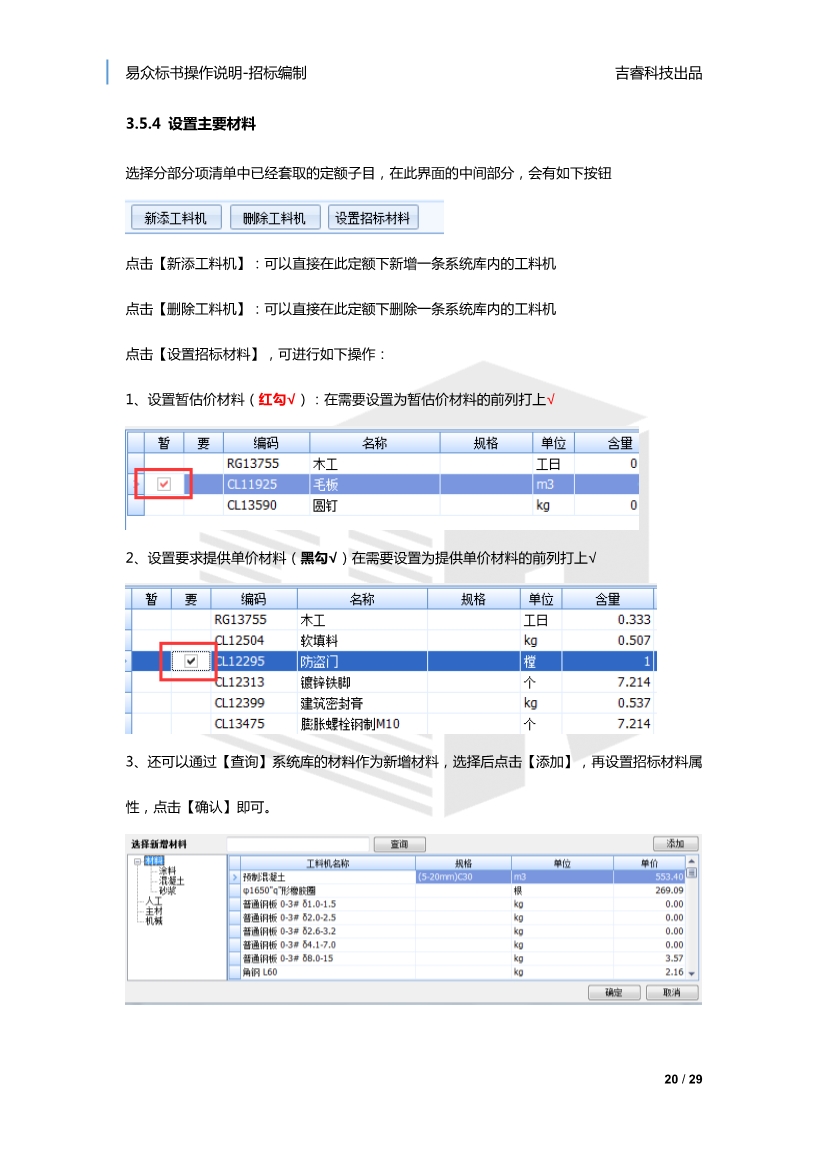Click the 取消 cancel button

coord(672,992)
